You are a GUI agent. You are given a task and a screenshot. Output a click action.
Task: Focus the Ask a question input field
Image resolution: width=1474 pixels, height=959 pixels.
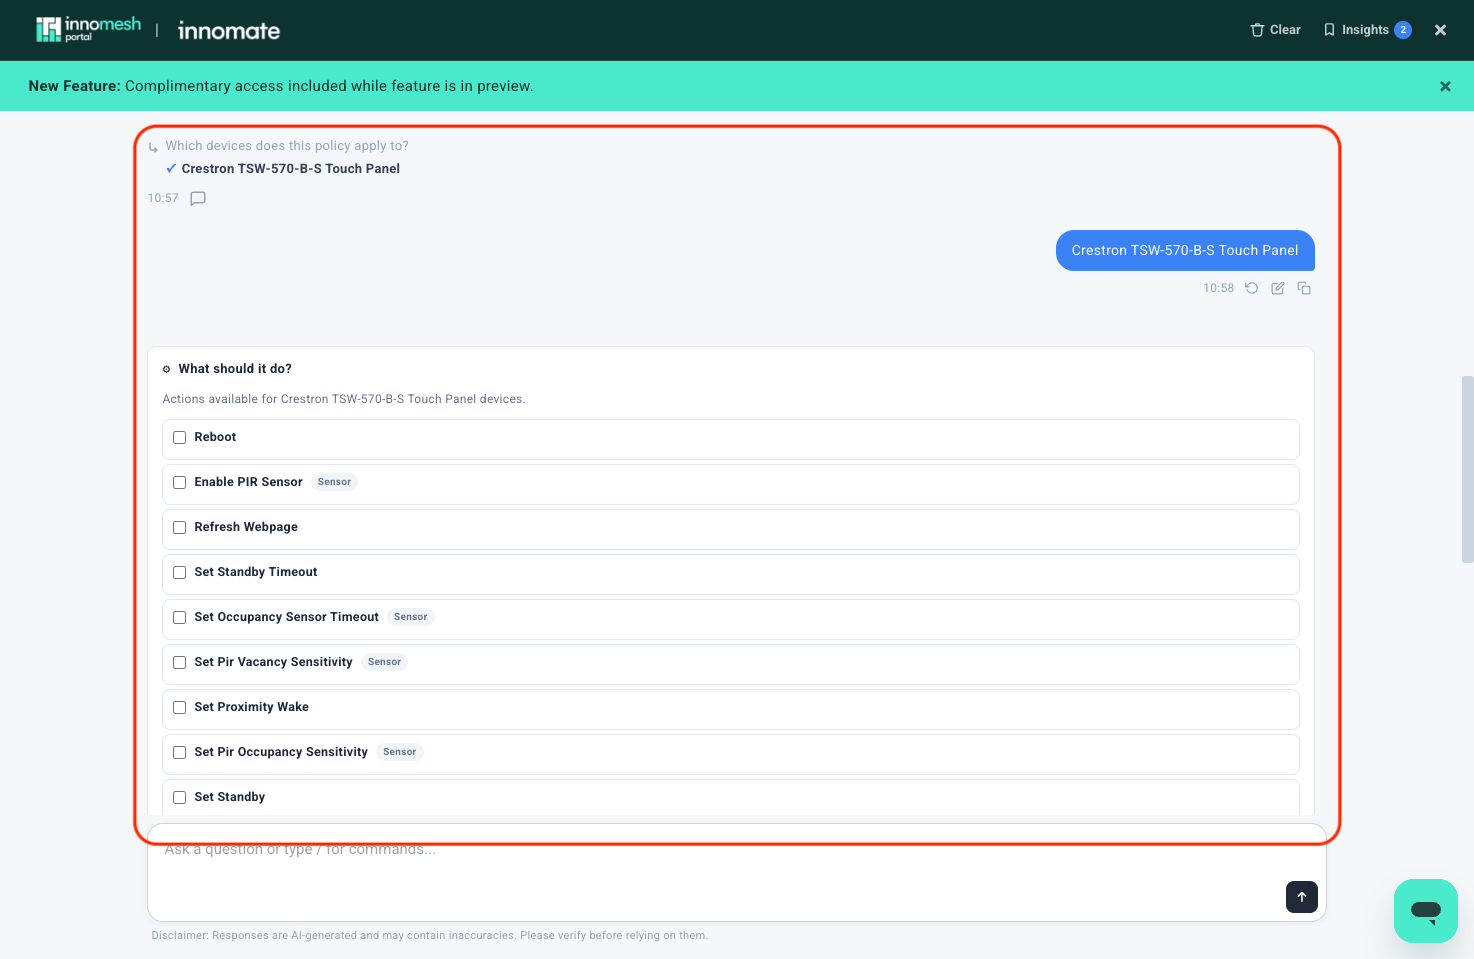click(x=737, y=872)
